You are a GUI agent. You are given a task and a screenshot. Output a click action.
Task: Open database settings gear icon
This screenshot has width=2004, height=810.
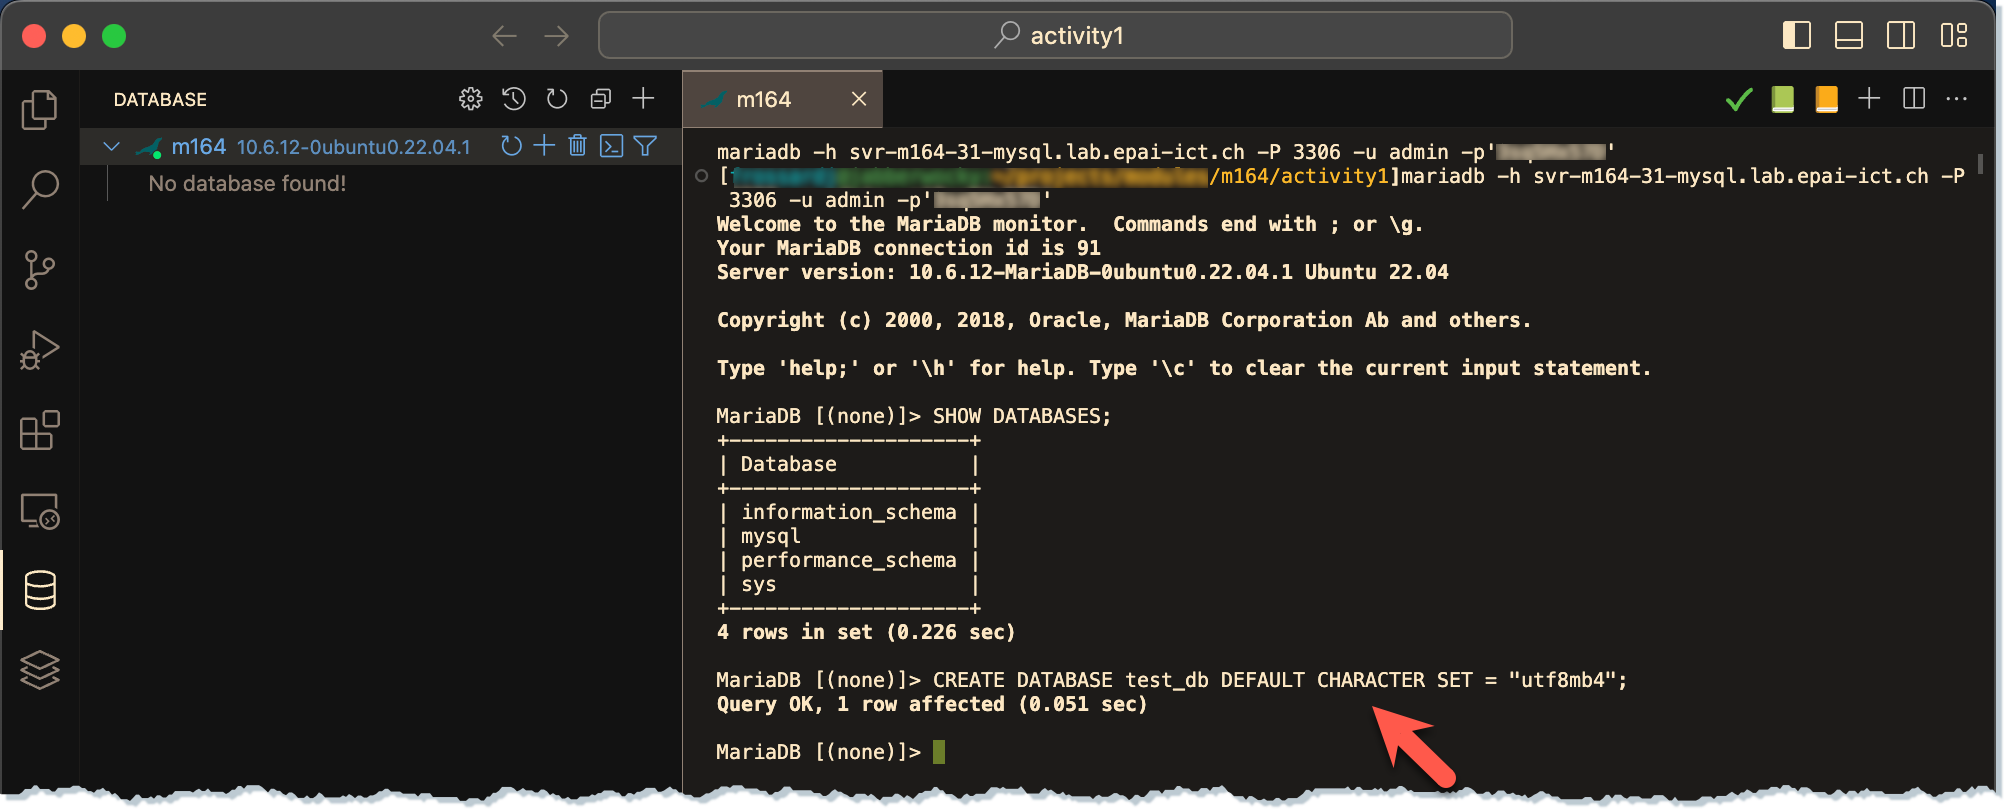[471, 99]
